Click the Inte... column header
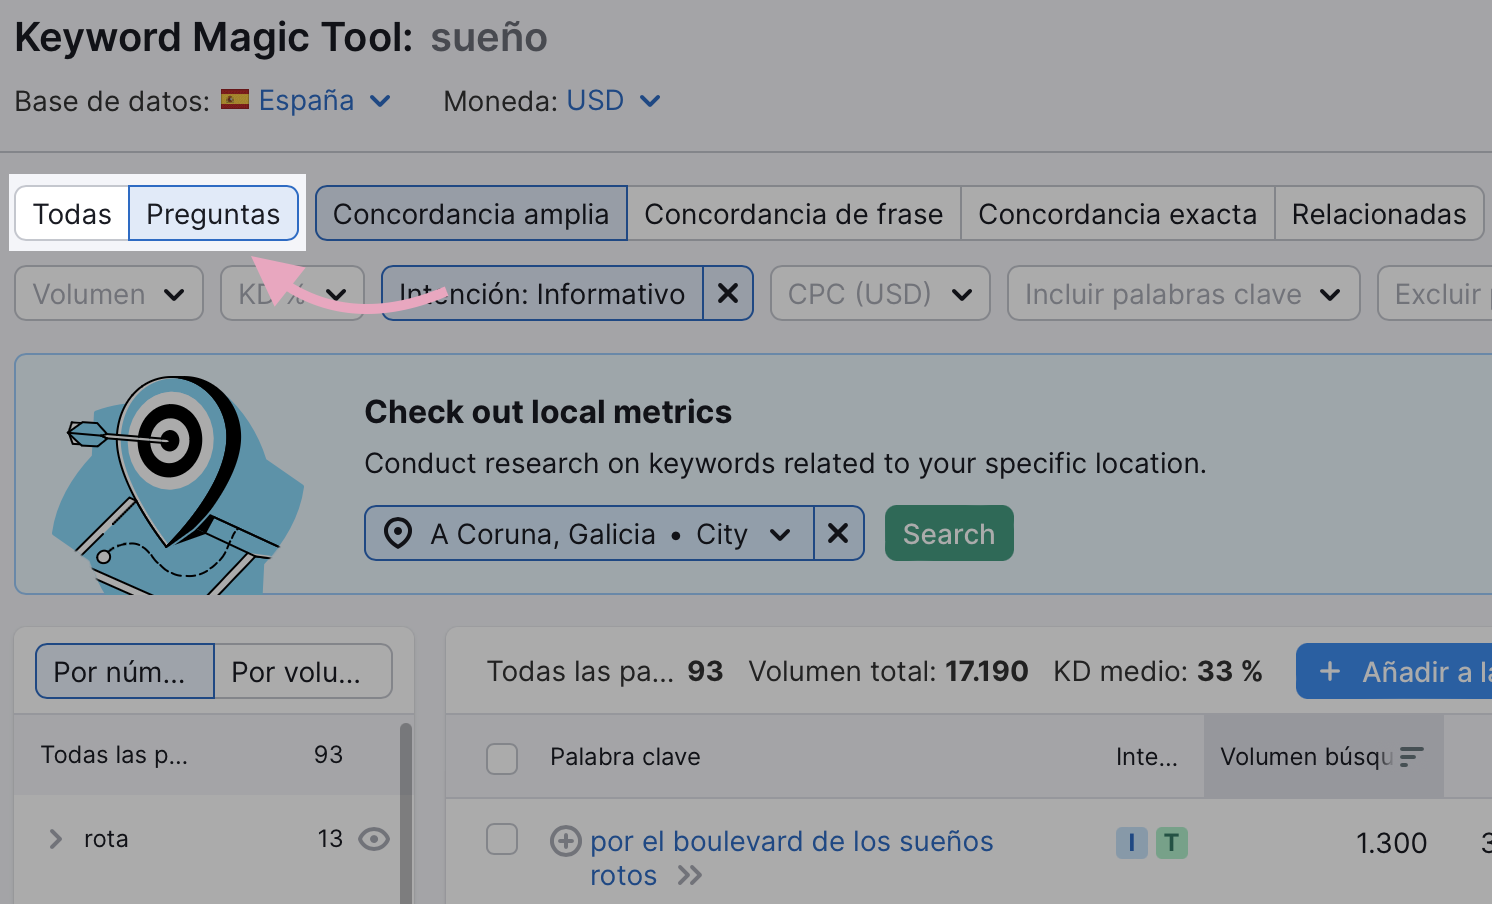This screenshot has height=904, width=1492. (1146, 757)
